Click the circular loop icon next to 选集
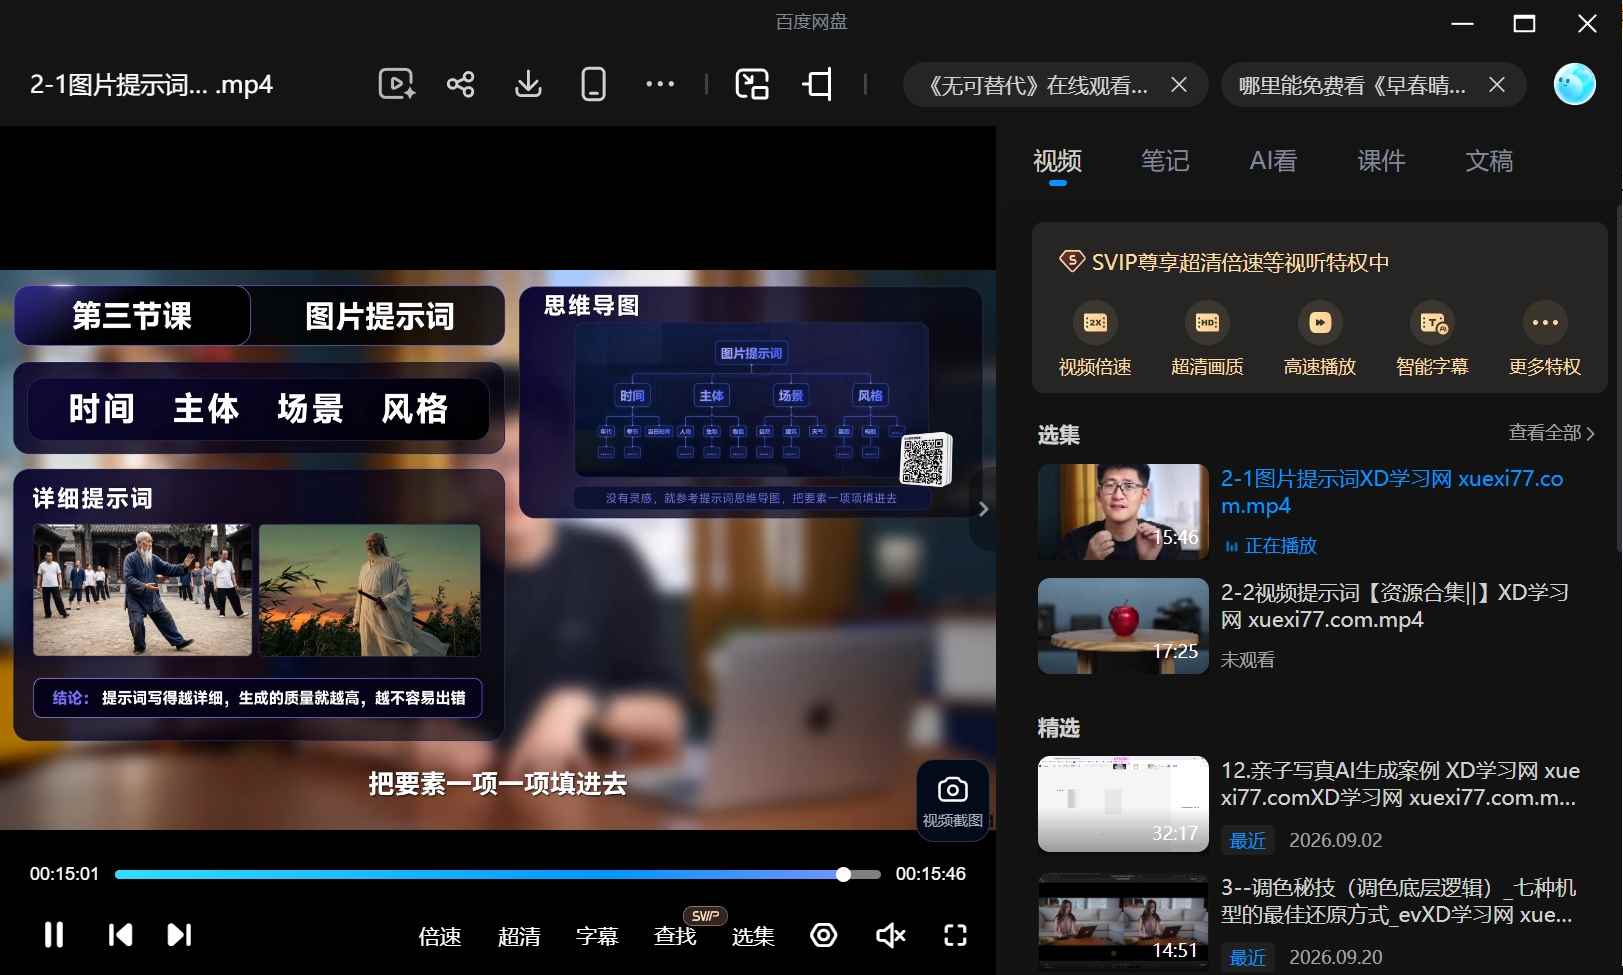 pyautogui.click(x=824, y=935)
